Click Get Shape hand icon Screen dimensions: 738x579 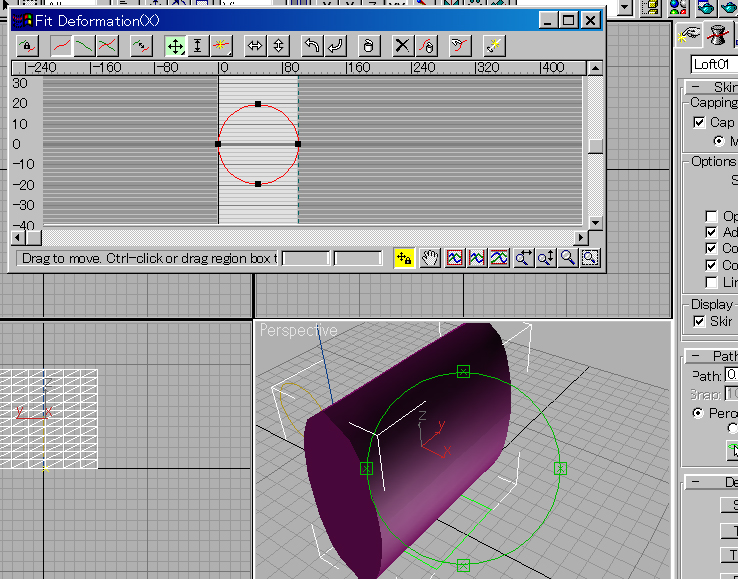[x=460, y=46]
